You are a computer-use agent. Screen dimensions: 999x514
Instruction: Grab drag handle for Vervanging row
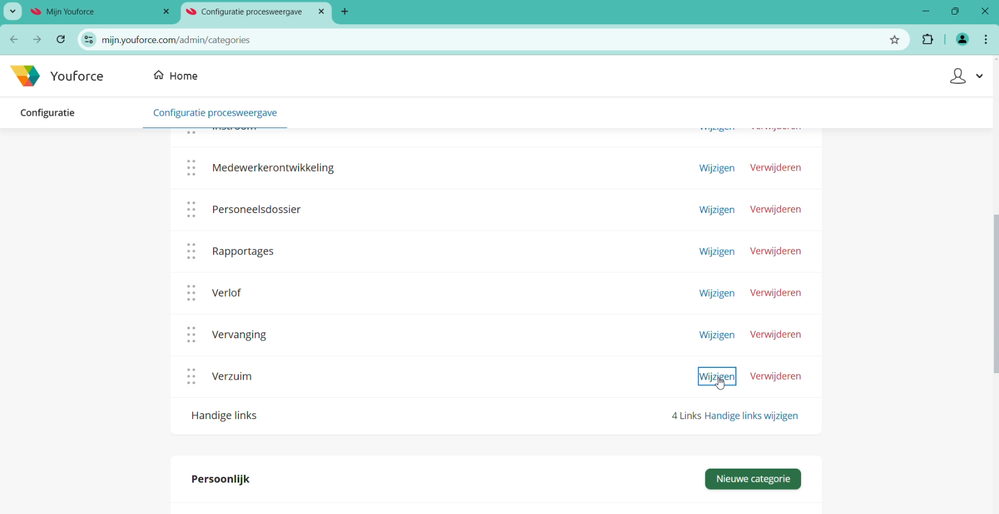[191, 334]
